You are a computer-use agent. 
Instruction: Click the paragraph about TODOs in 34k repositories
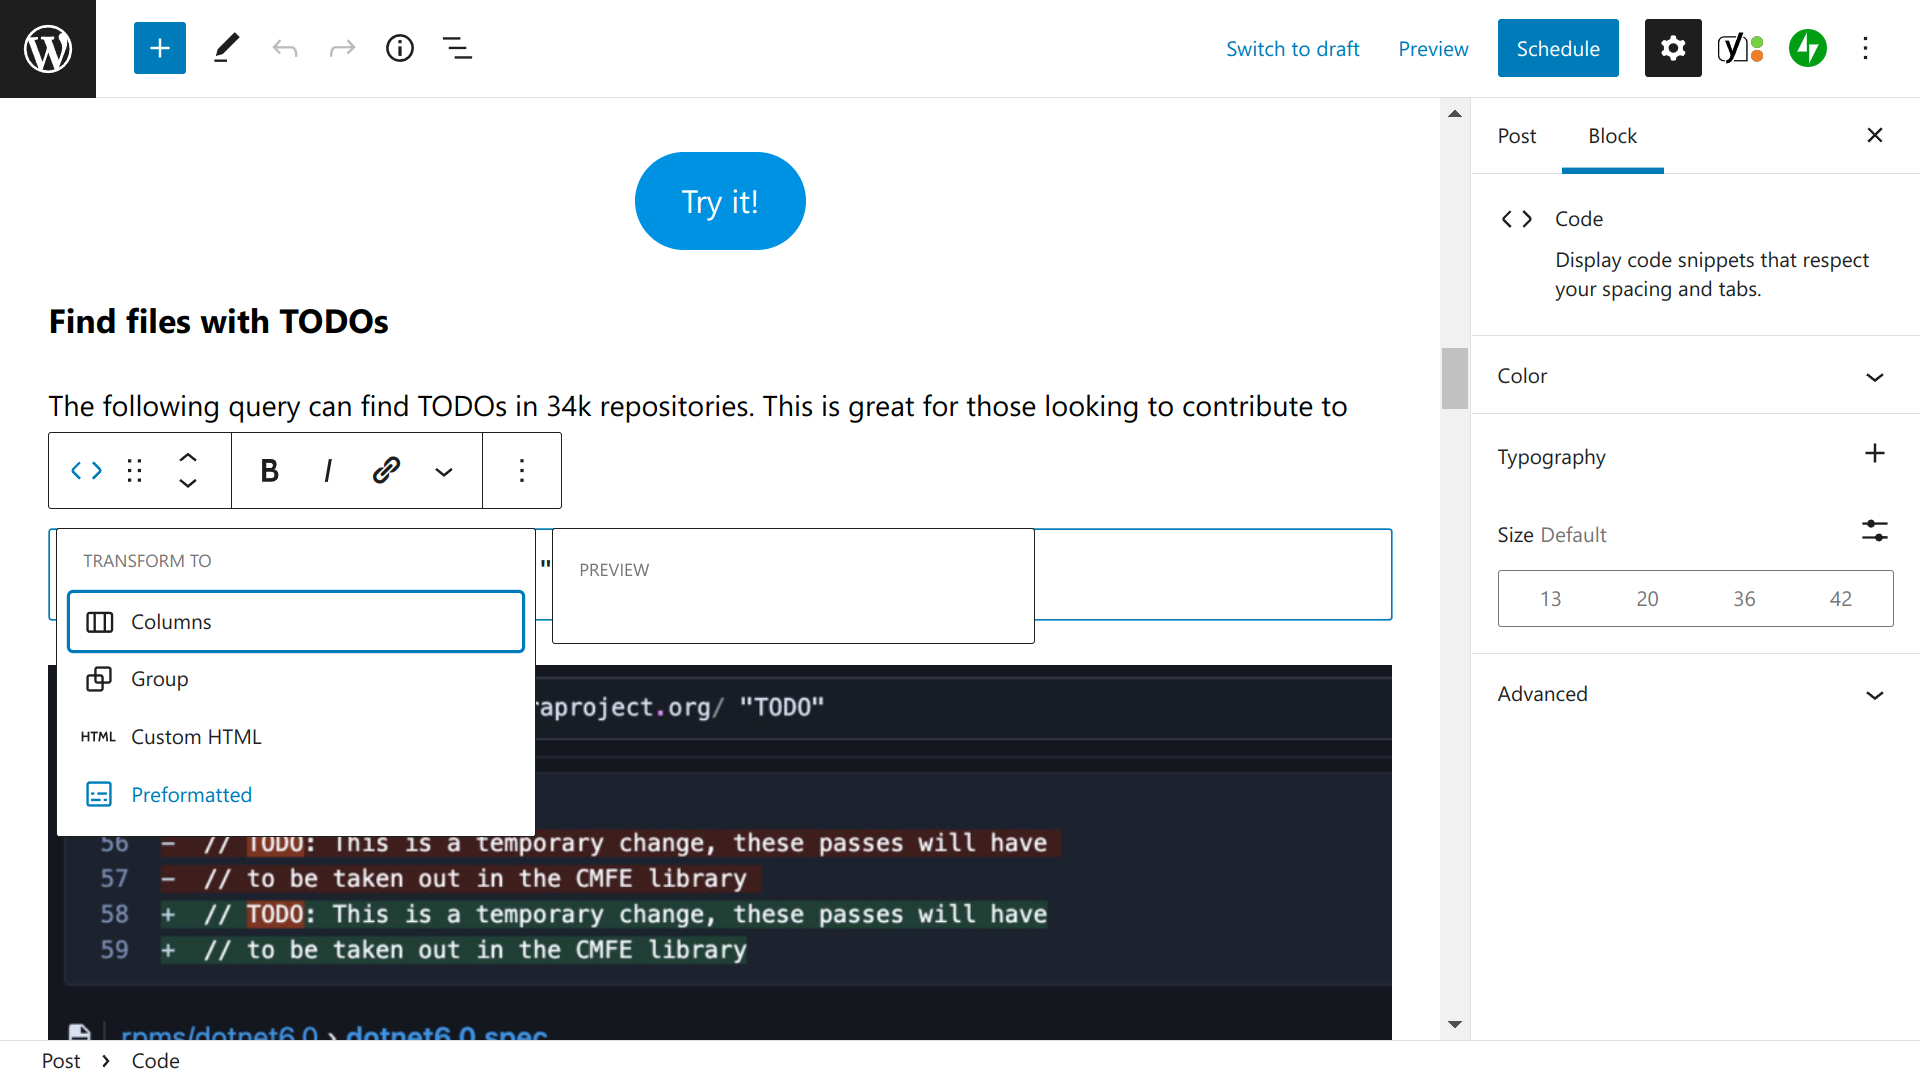point(698,406)
